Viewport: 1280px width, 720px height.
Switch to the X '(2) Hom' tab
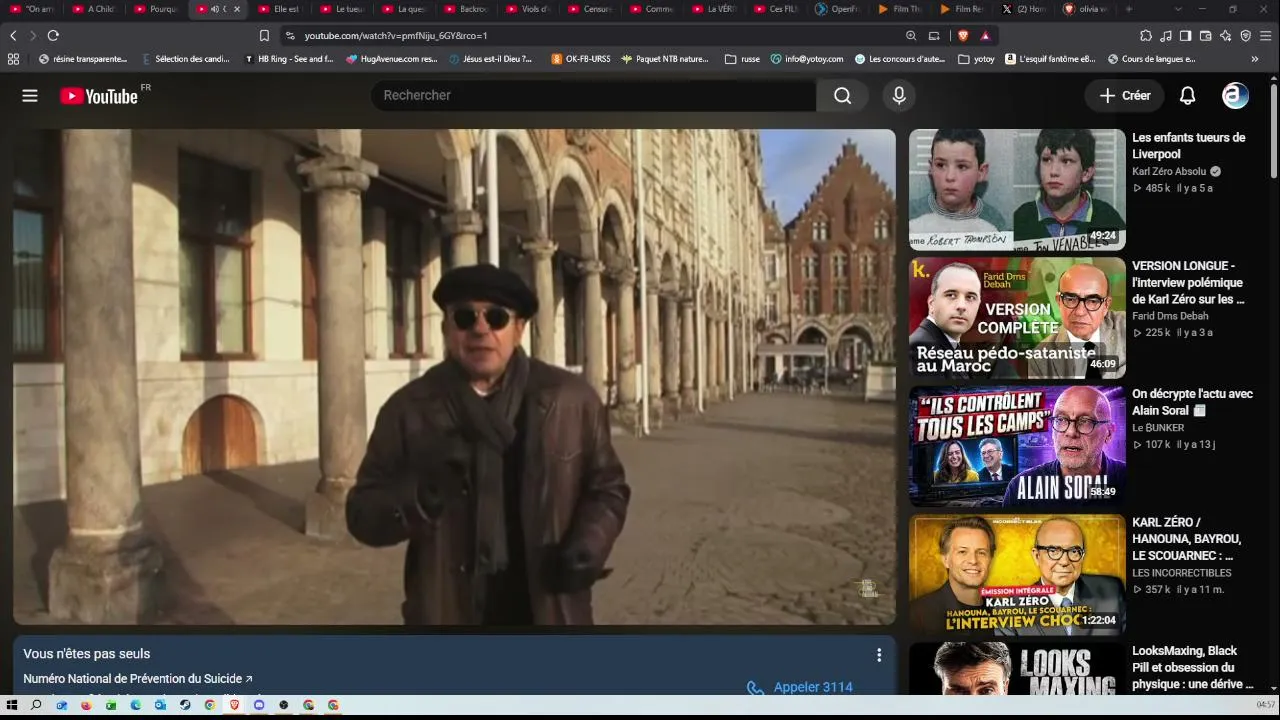click(x=1026, y=9)
